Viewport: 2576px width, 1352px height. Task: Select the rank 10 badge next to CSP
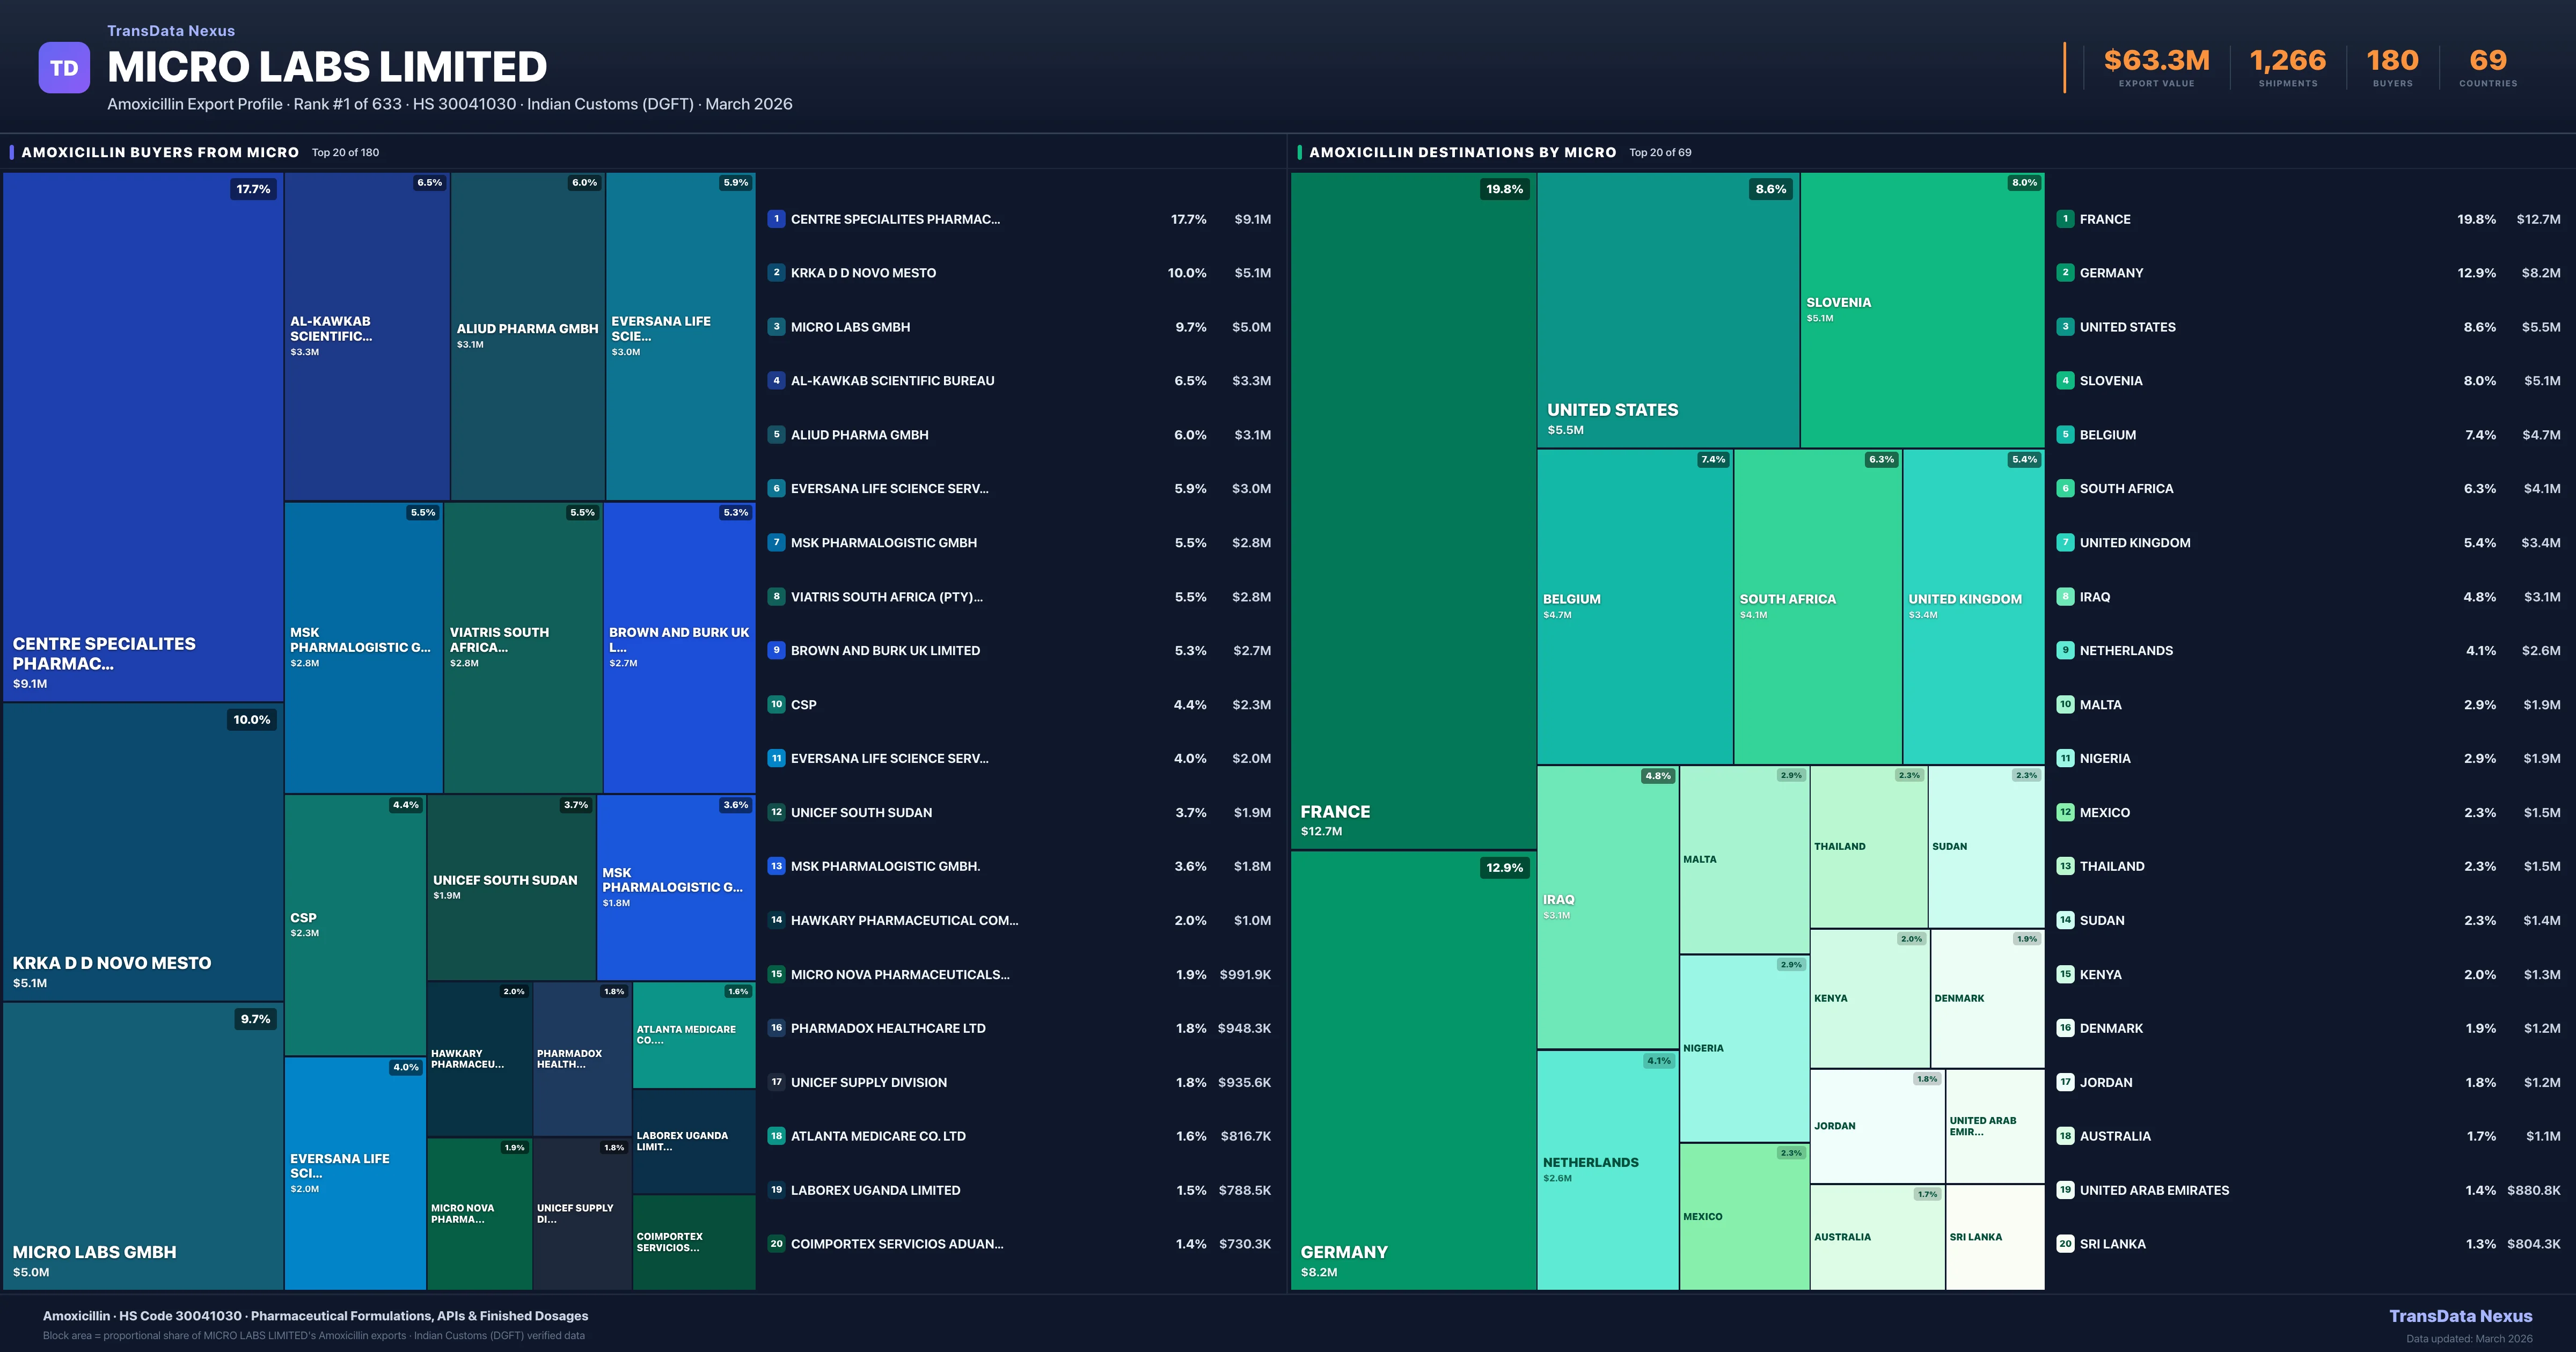[x=776, y=704]
